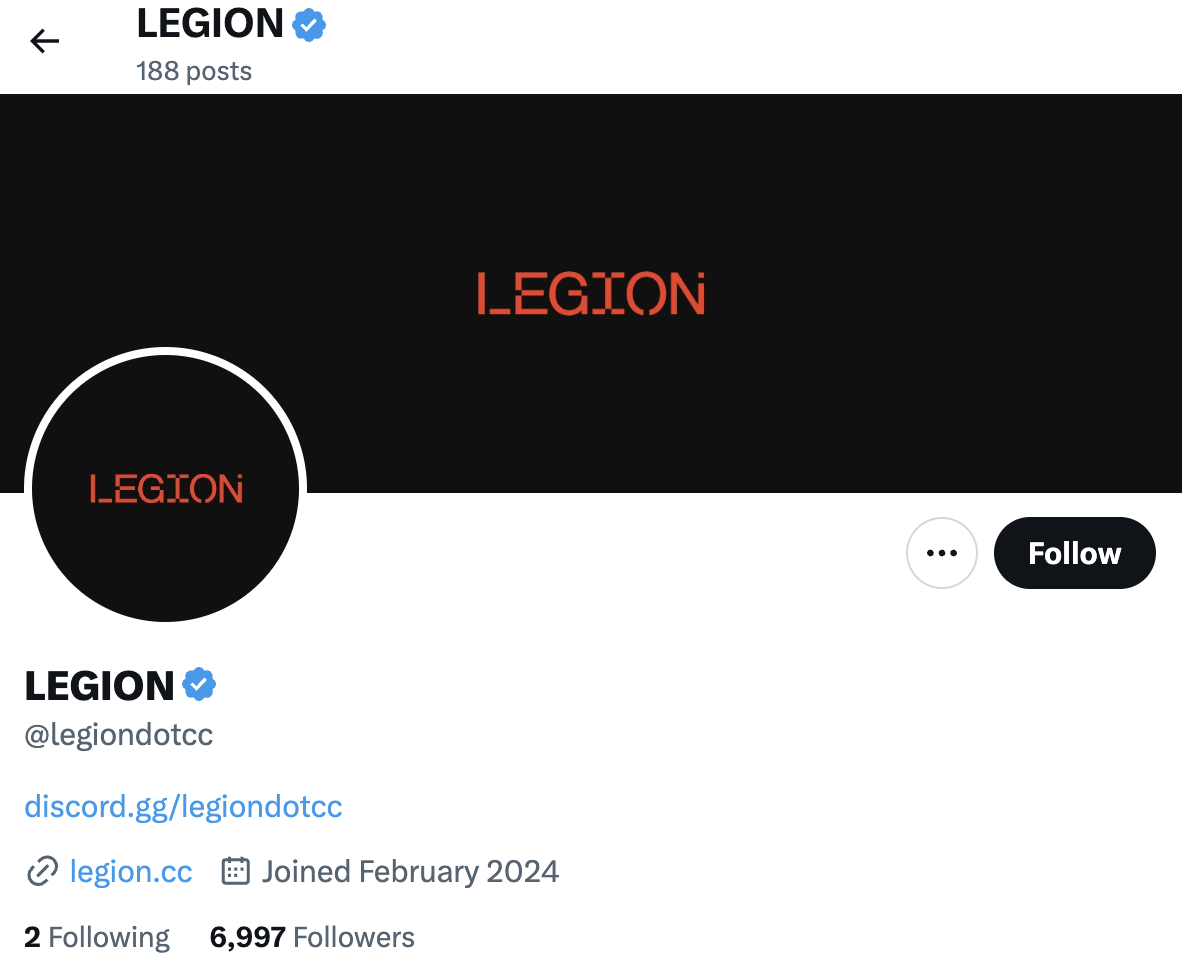This screenshot has width=1182, height=972.
Task: Click the @legiondotcc handle text
Action: pos(119,735)
